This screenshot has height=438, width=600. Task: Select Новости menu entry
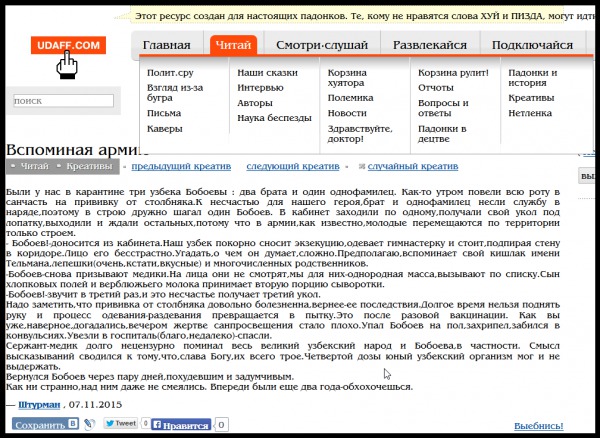347,113
